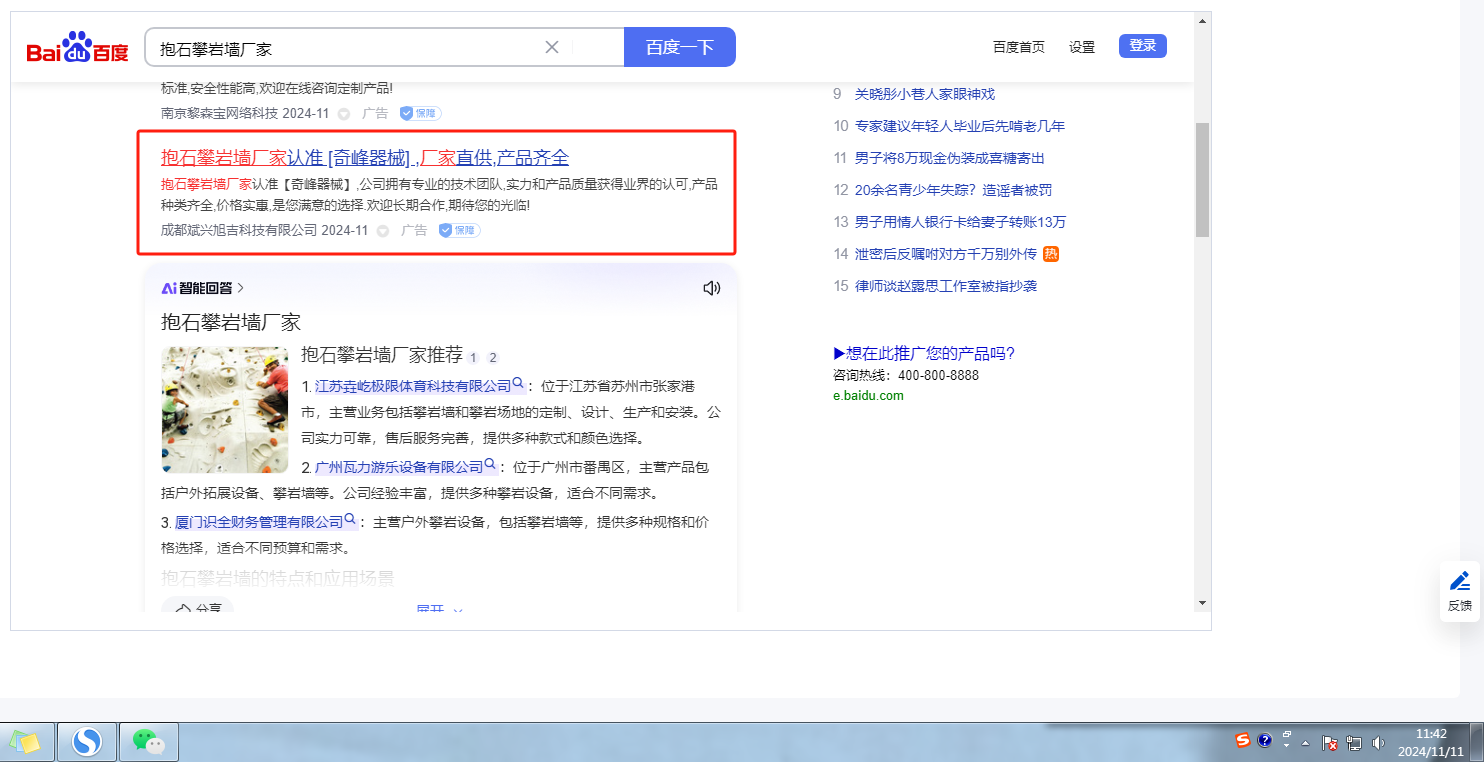Click the Sogou input method tray icon

(1242, 741)
